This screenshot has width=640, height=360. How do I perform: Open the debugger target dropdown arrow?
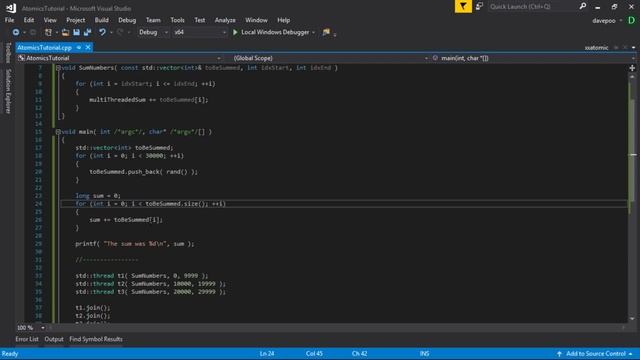click(313, 32)
